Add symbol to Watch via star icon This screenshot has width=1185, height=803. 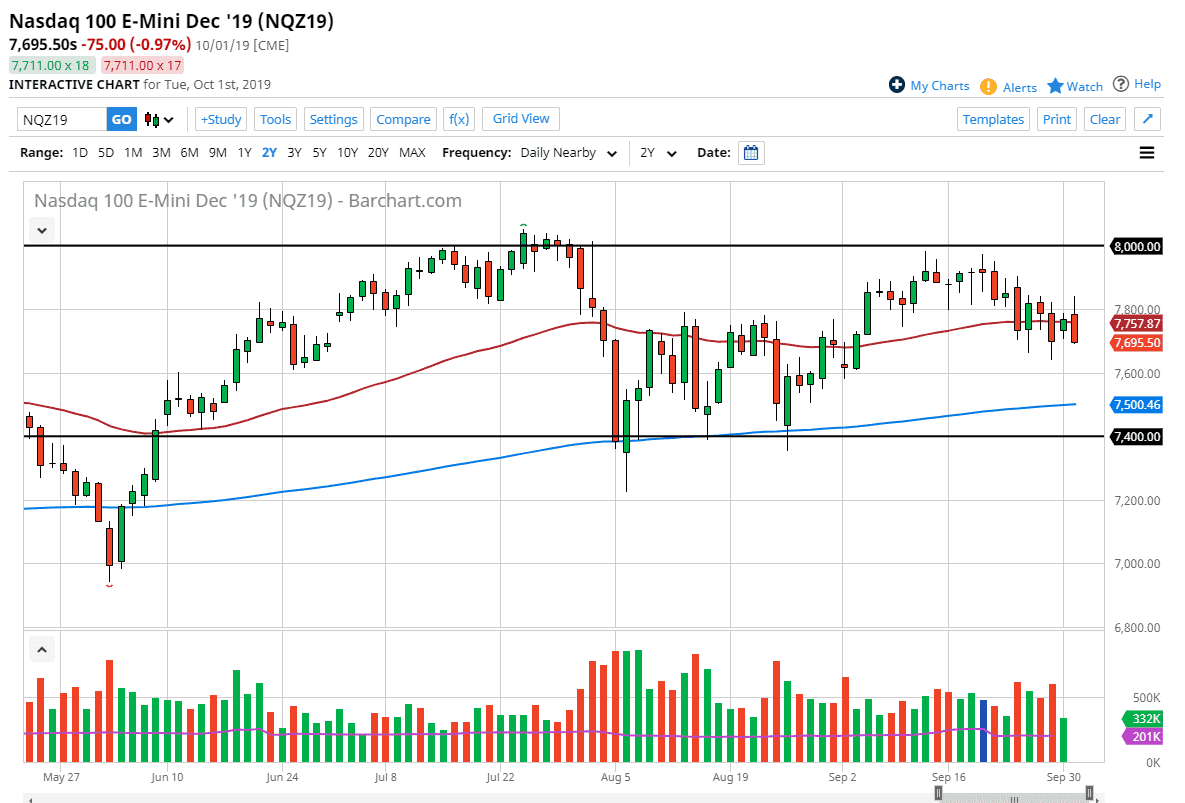click(1058, 86)
